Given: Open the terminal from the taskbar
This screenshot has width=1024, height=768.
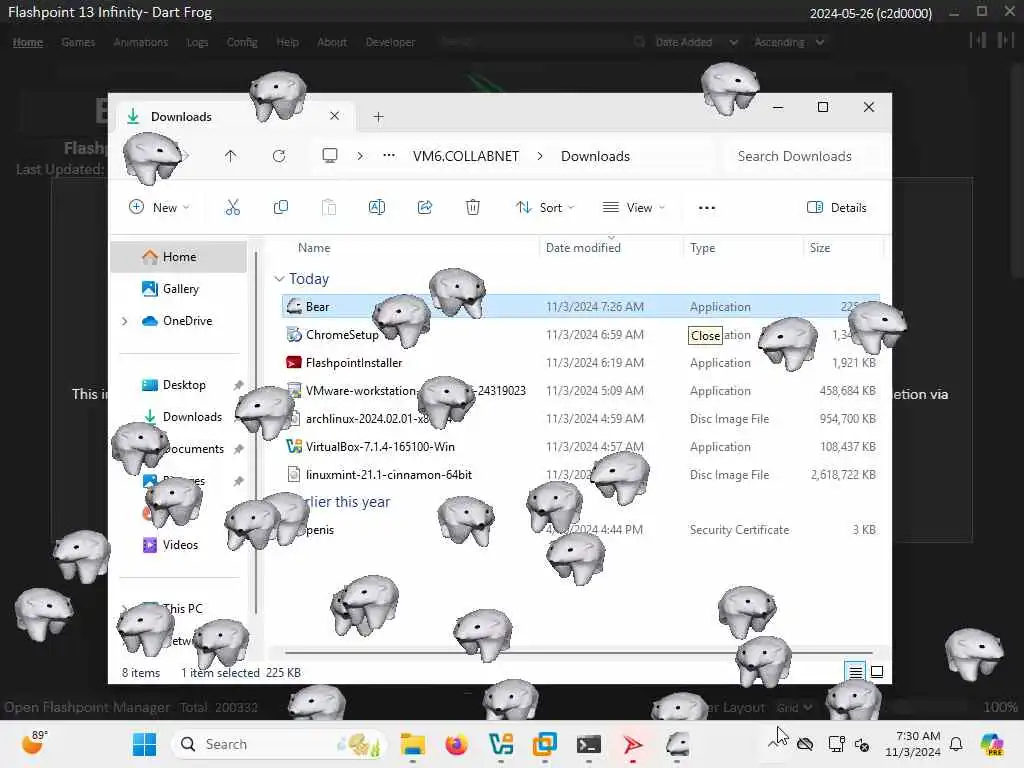Looking at the screenshot, I should click(x=588, y=744).
